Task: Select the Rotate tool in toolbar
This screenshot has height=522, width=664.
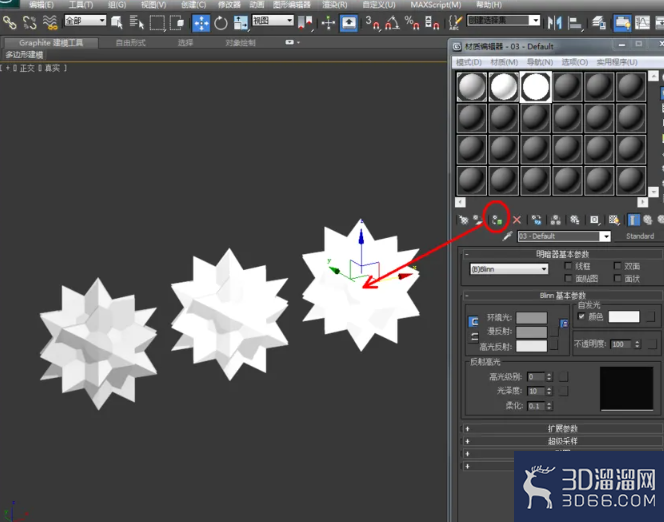Action: 221,23
